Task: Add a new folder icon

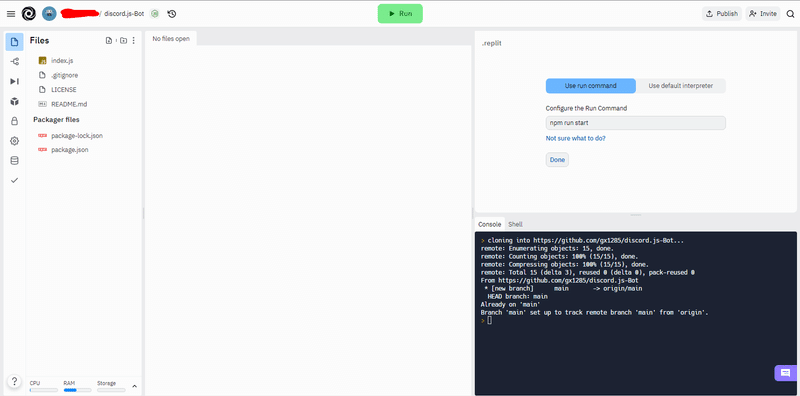Action: tap(123, 41)
